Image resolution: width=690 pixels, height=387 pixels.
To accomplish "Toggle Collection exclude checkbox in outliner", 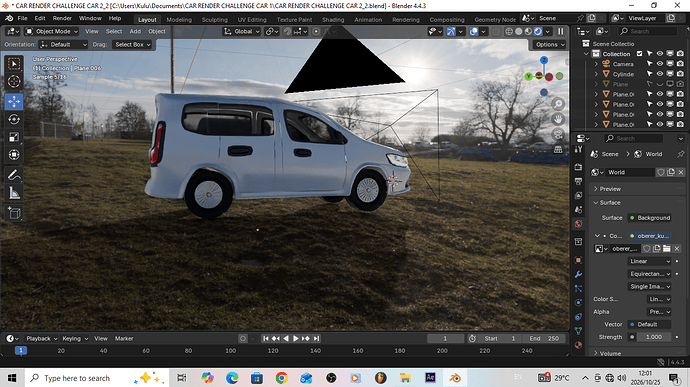I will point(639,54).
